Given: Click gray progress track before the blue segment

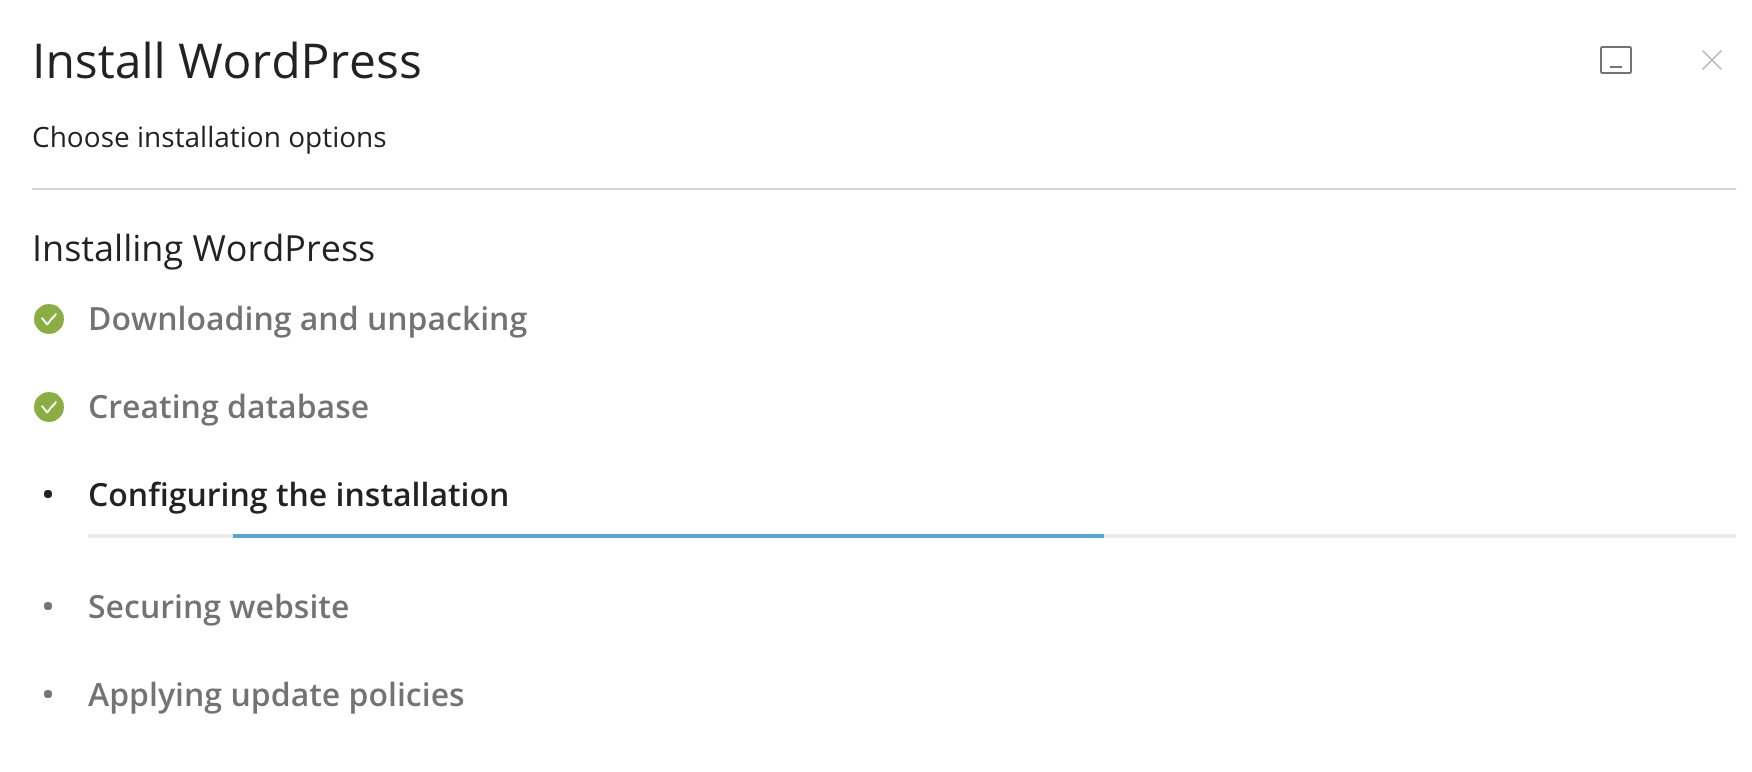Looking at the screenshot, I should coord(160,536).
